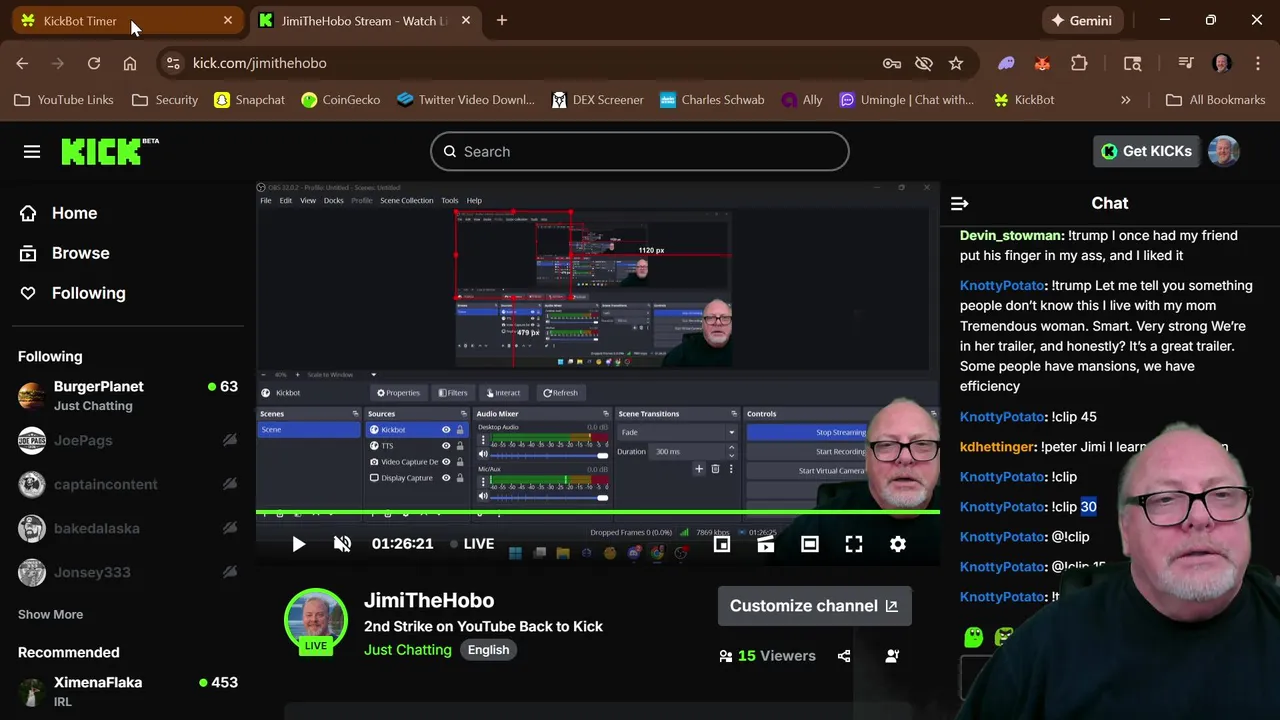
Task: Open XimenaFlaka recommended channel
Action: point(128,691)
